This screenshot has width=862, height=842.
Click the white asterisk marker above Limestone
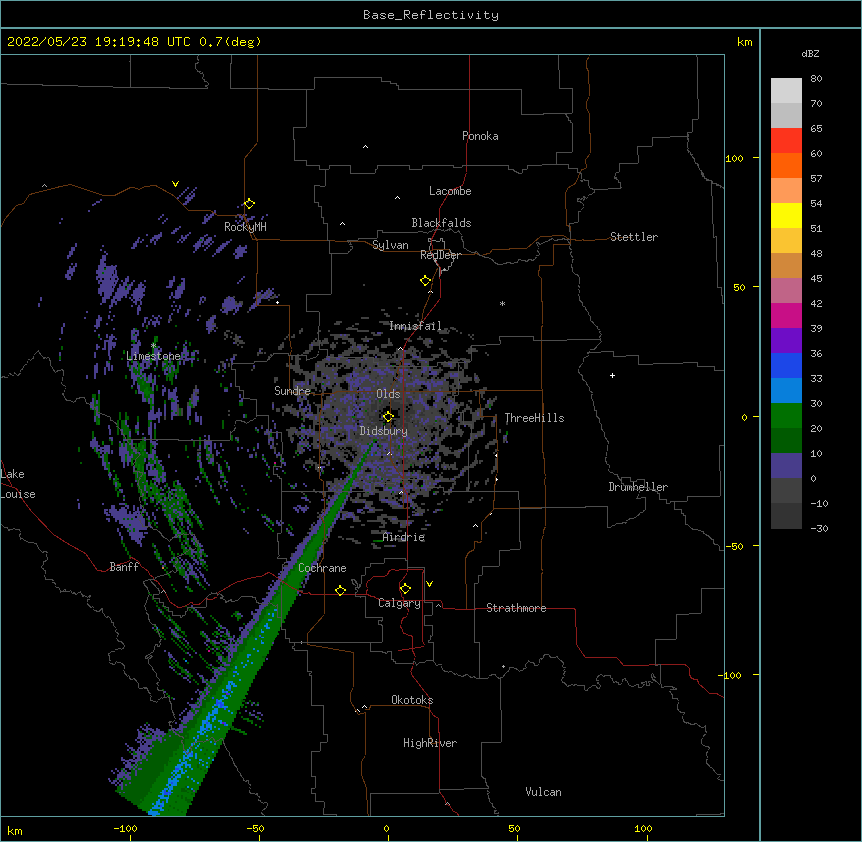pos(153,345)
